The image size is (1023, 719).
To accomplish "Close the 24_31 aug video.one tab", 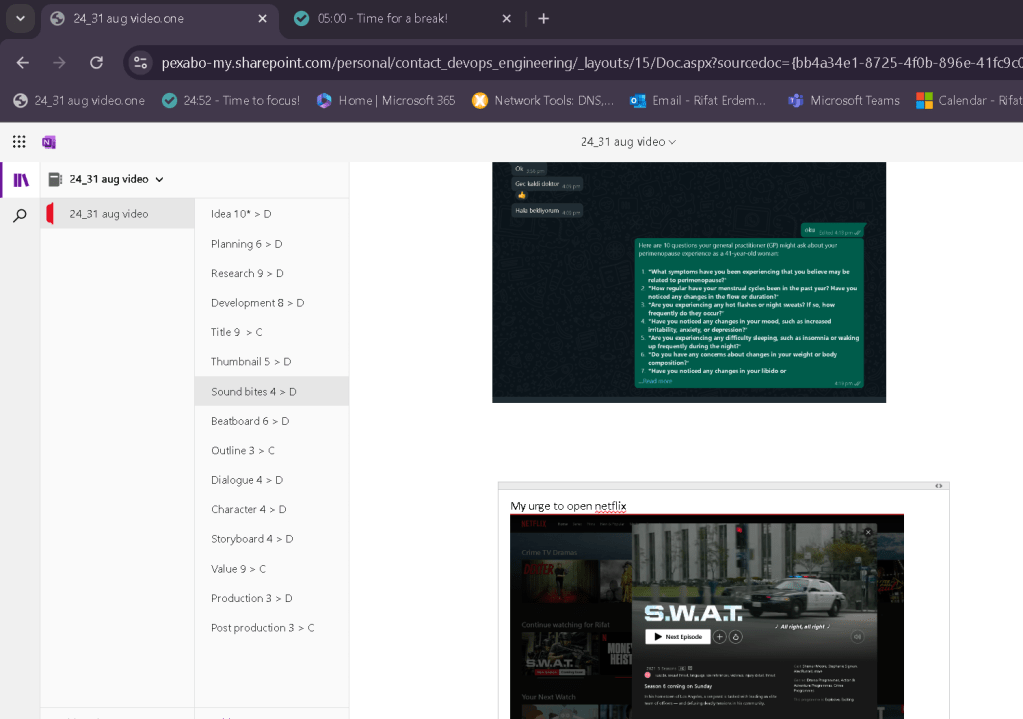I will 262,18.
